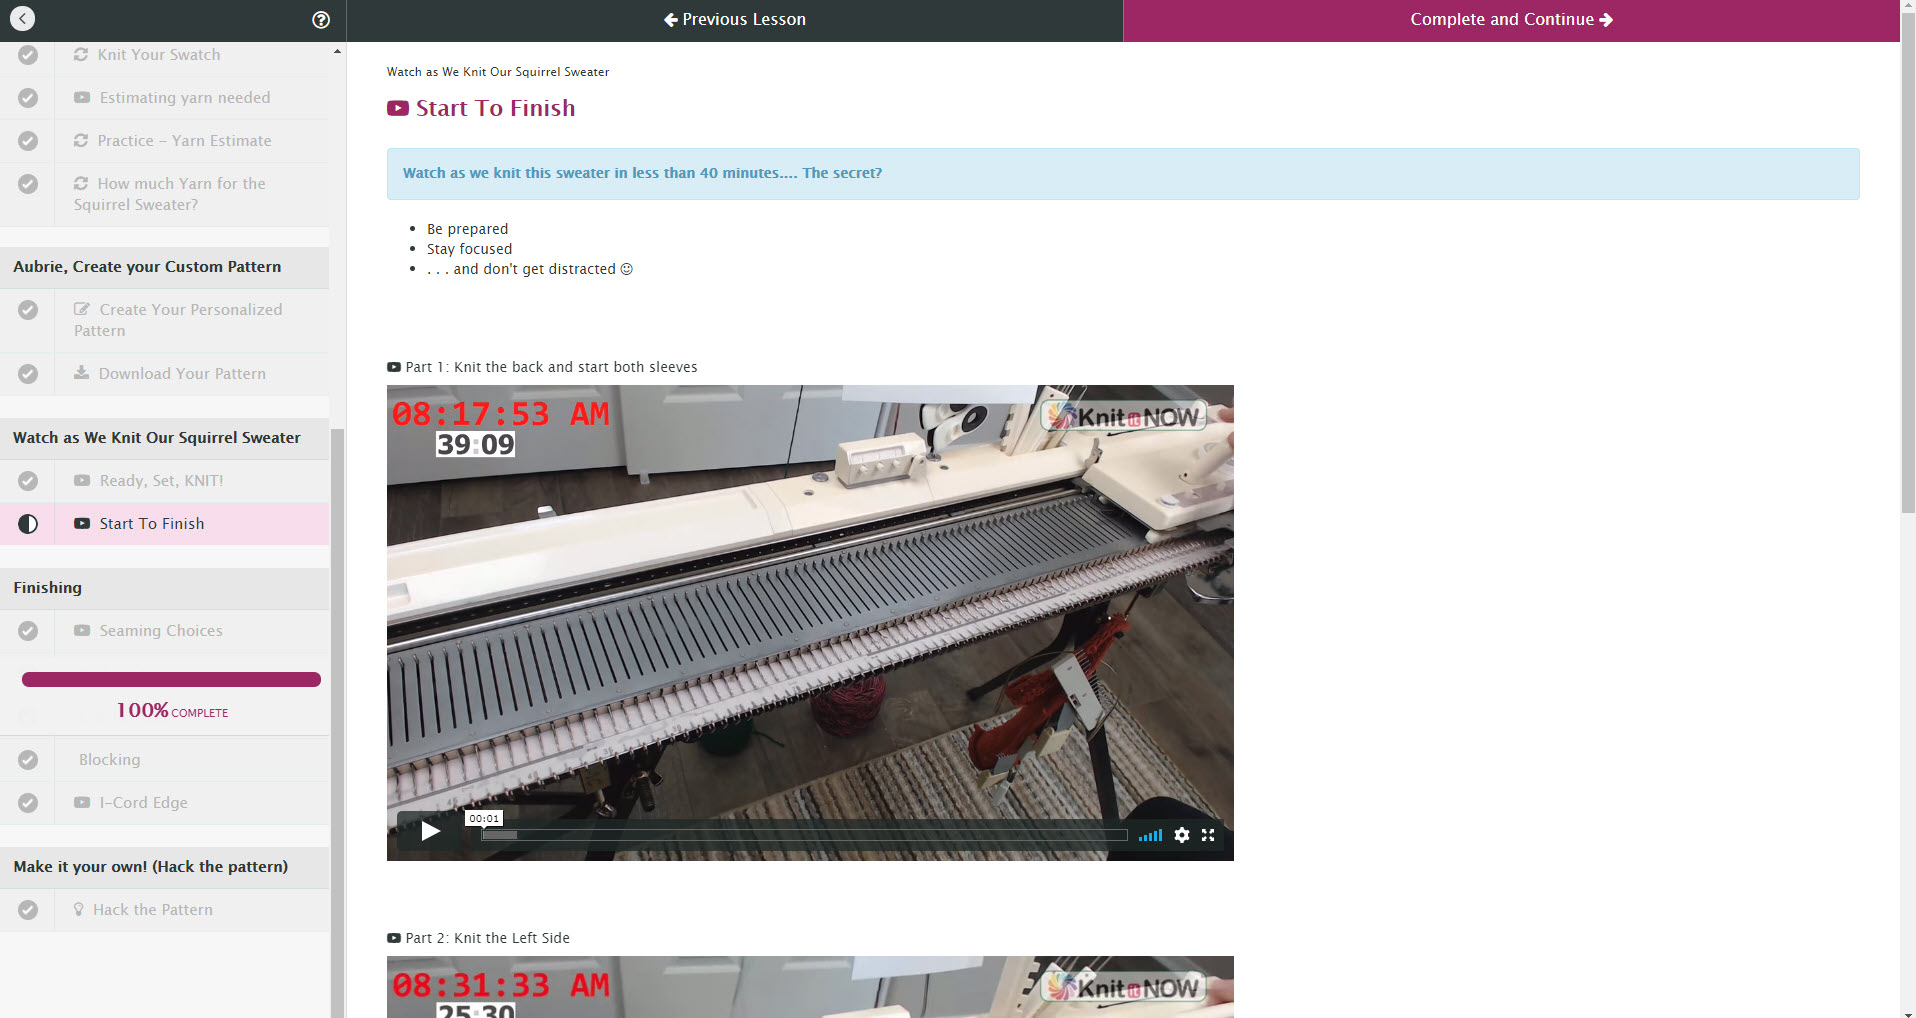Open Hack the Pattern lesson

tap(153, 910)
